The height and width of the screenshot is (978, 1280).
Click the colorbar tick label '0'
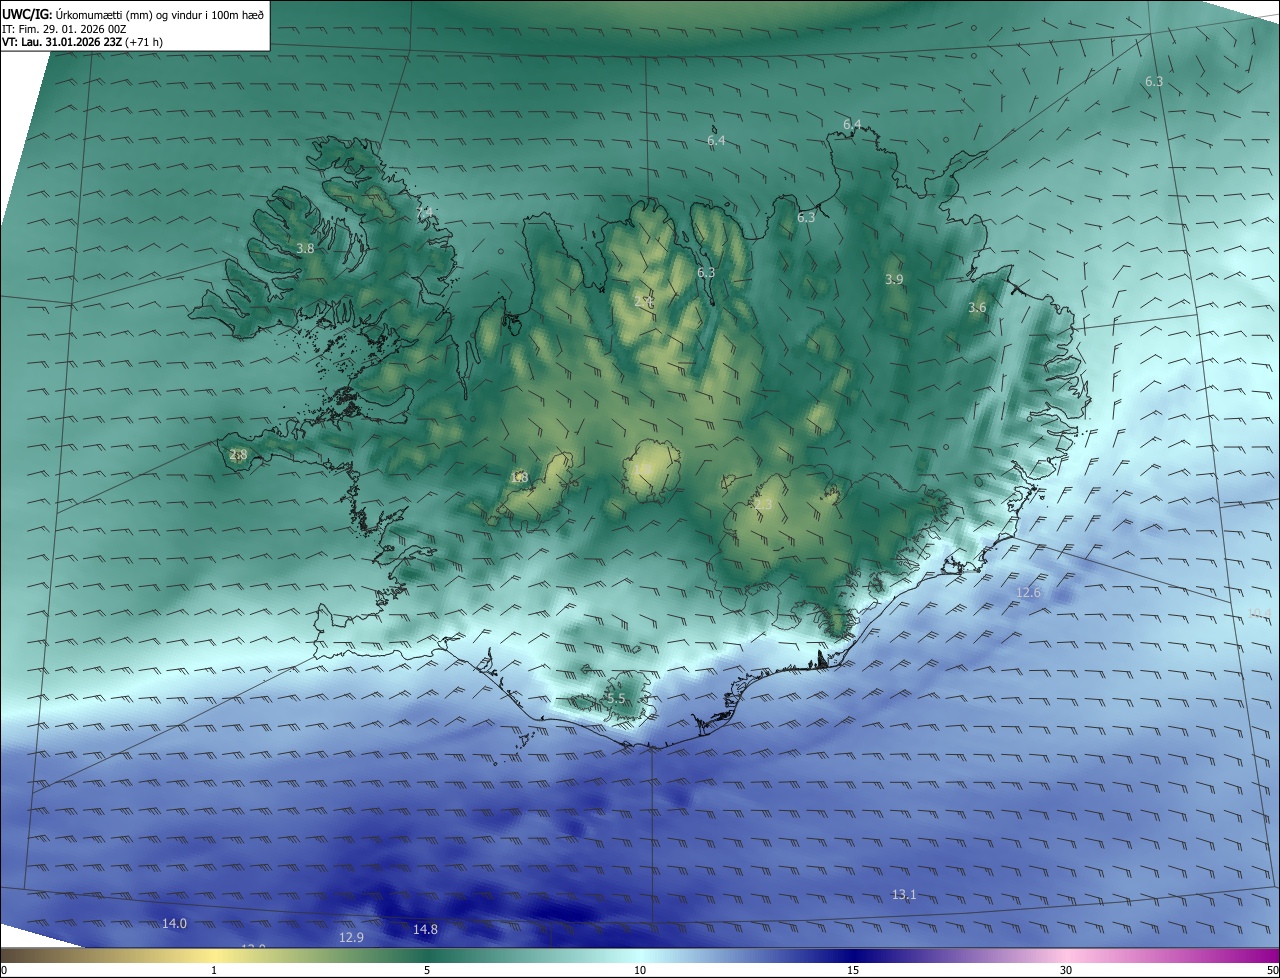click(x=4, y=970)
